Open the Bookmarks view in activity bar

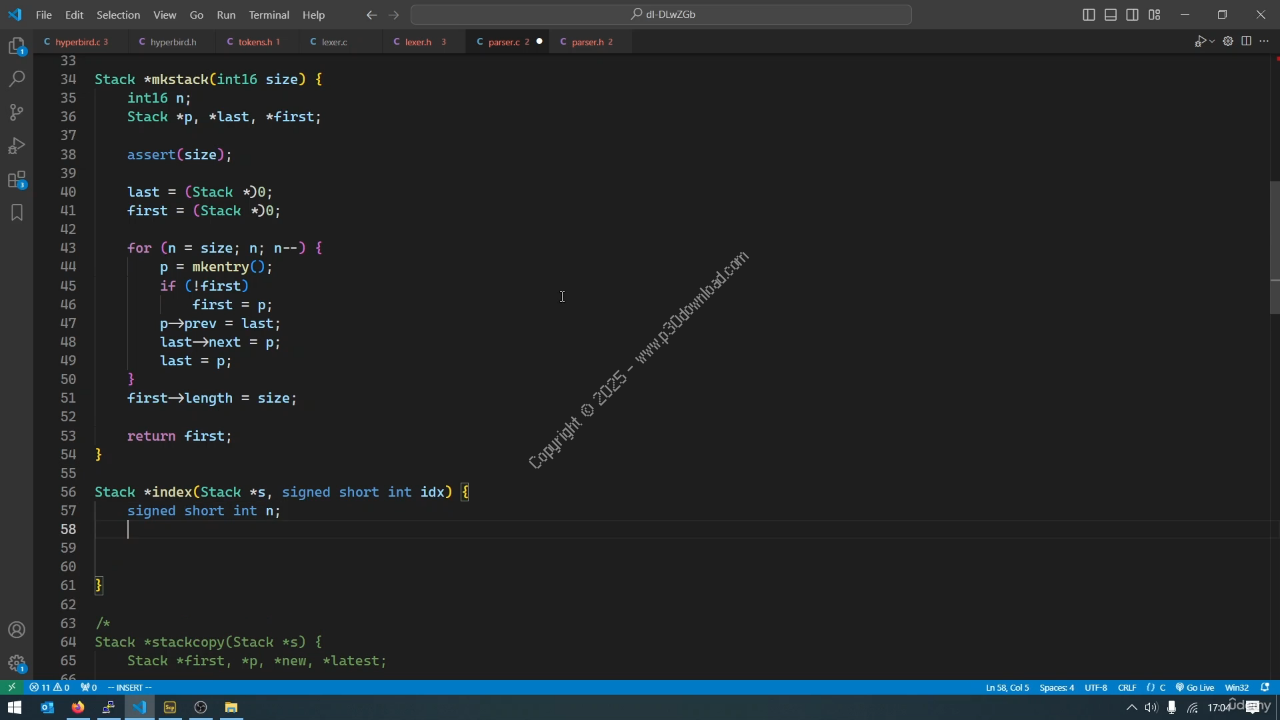[17, 212]
